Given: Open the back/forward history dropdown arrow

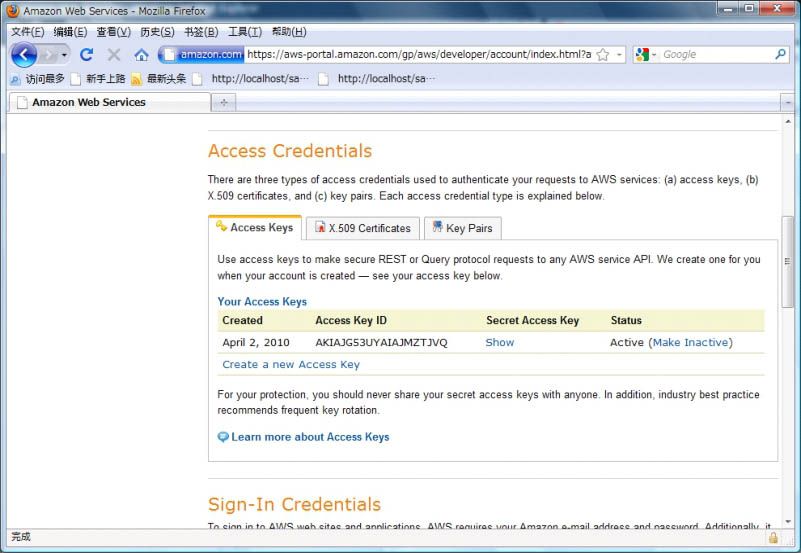Looking at the screenshot, I should 64,55.
